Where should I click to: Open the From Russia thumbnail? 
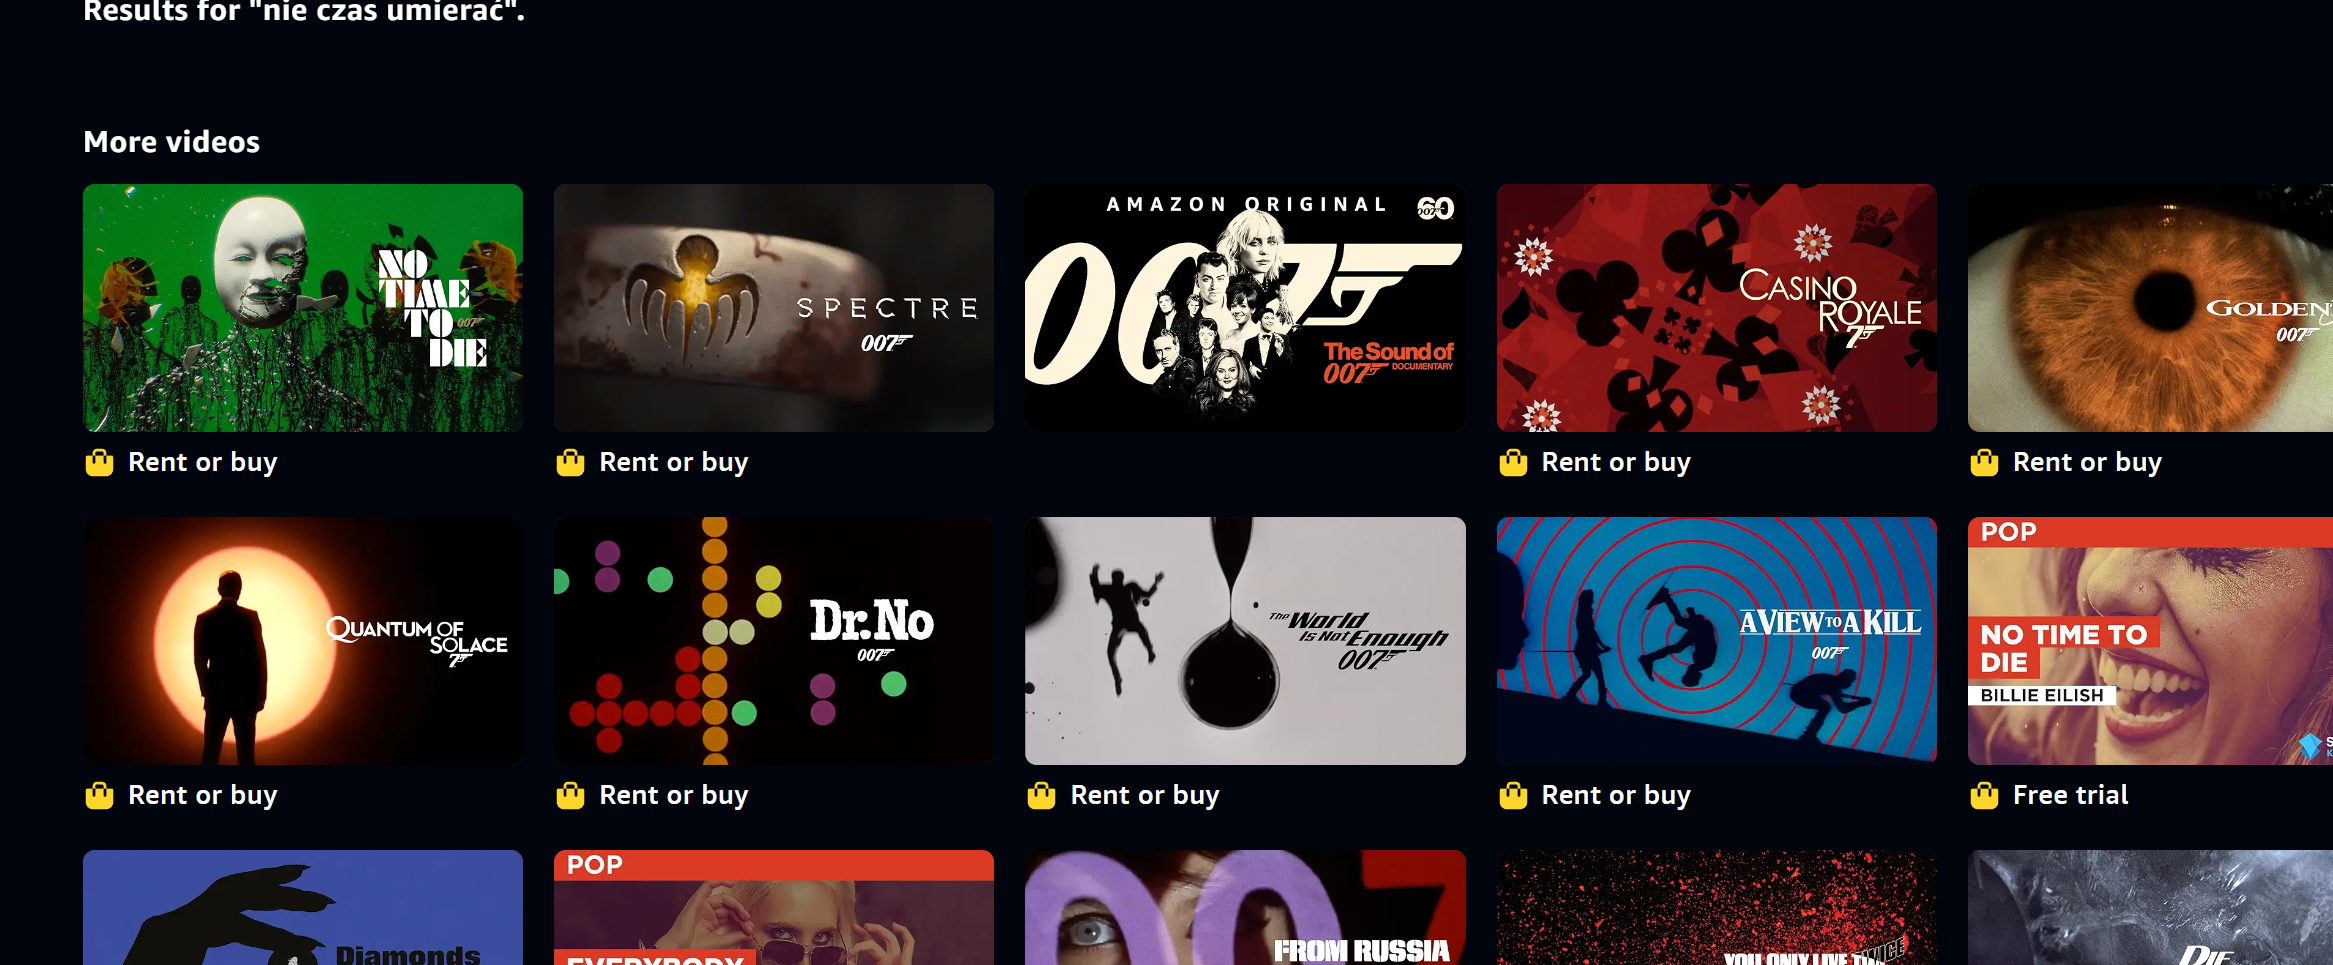(x=1245, y=907)
